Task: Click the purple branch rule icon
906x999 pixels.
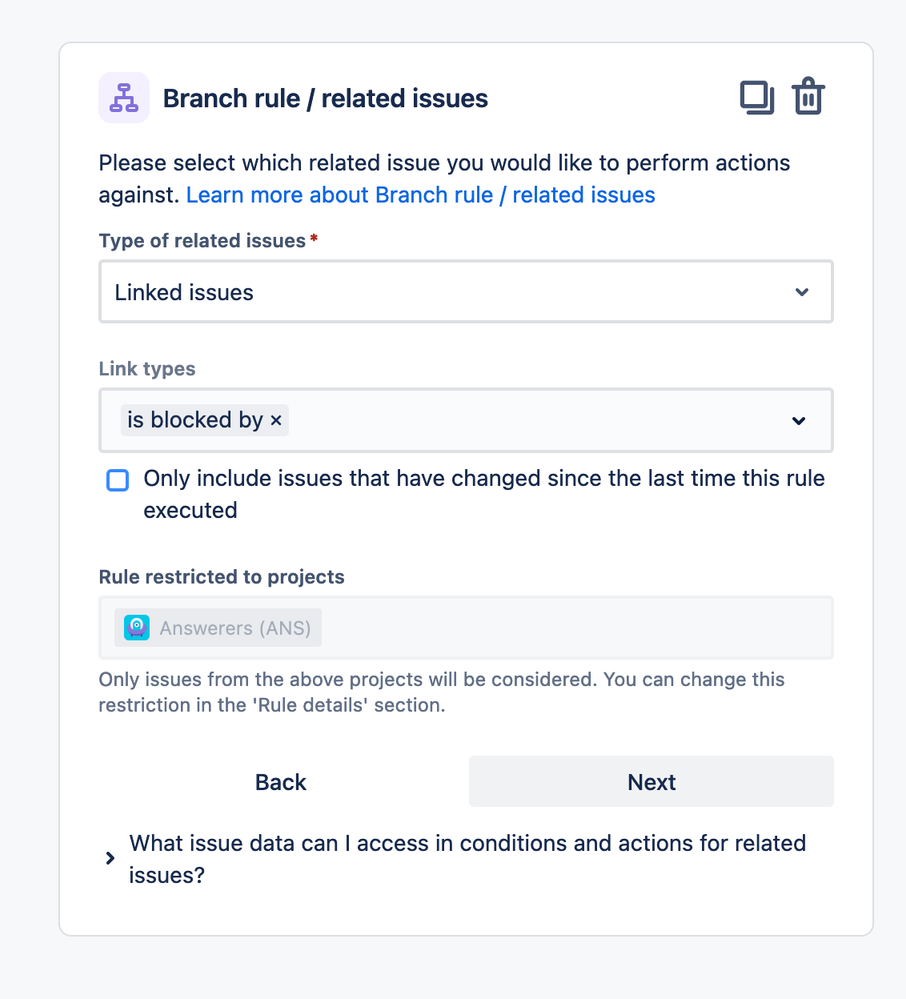Action: point(124,98)
